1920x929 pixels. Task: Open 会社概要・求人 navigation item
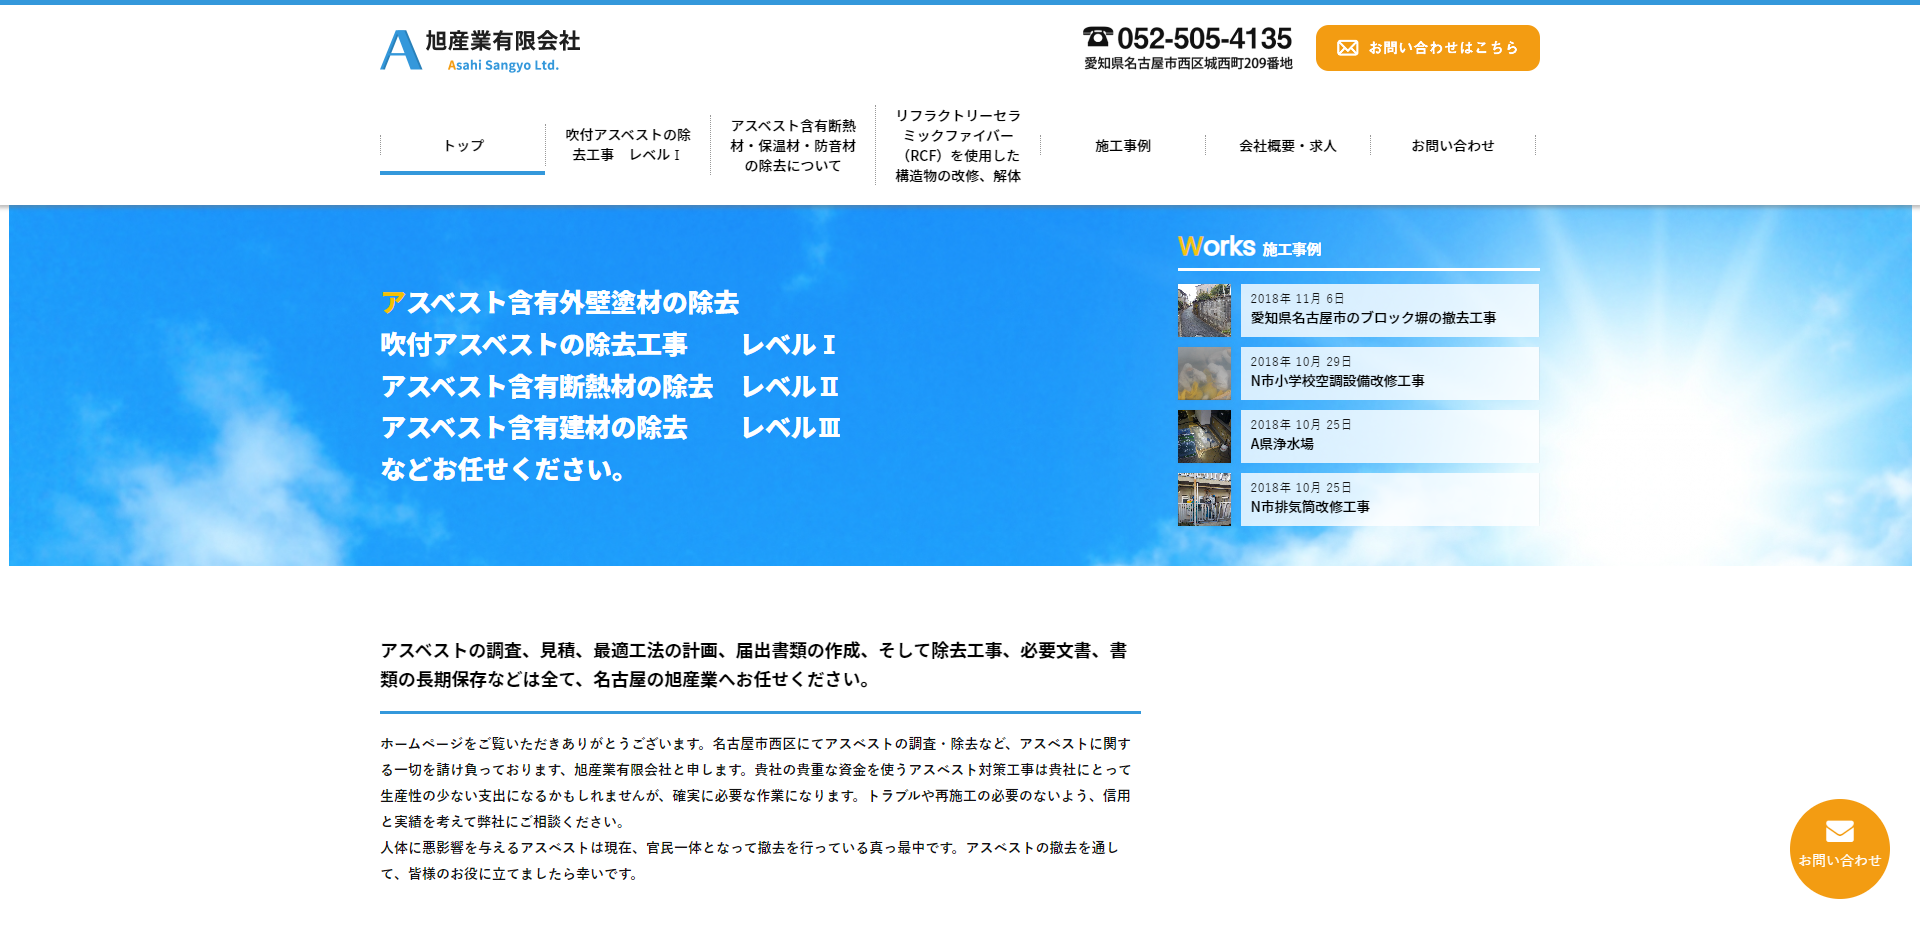point(1287,146)
